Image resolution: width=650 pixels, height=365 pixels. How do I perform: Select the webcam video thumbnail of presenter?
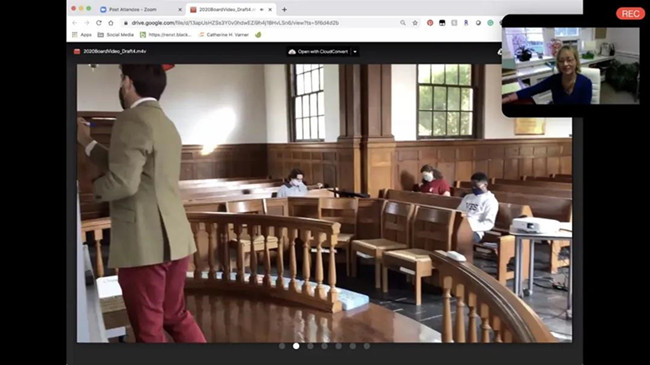point(571,66)
